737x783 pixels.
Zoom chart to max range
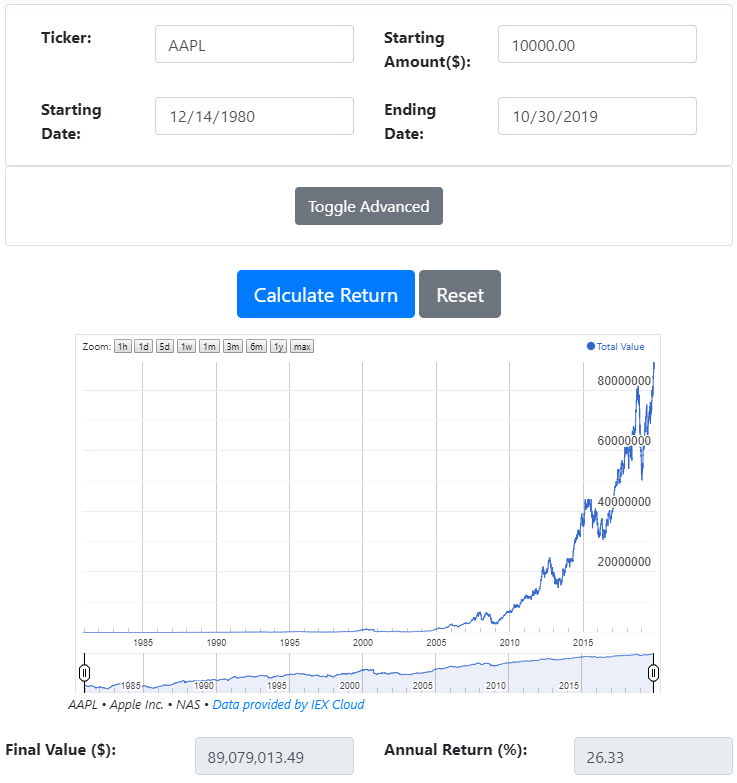tap(302, 347)
